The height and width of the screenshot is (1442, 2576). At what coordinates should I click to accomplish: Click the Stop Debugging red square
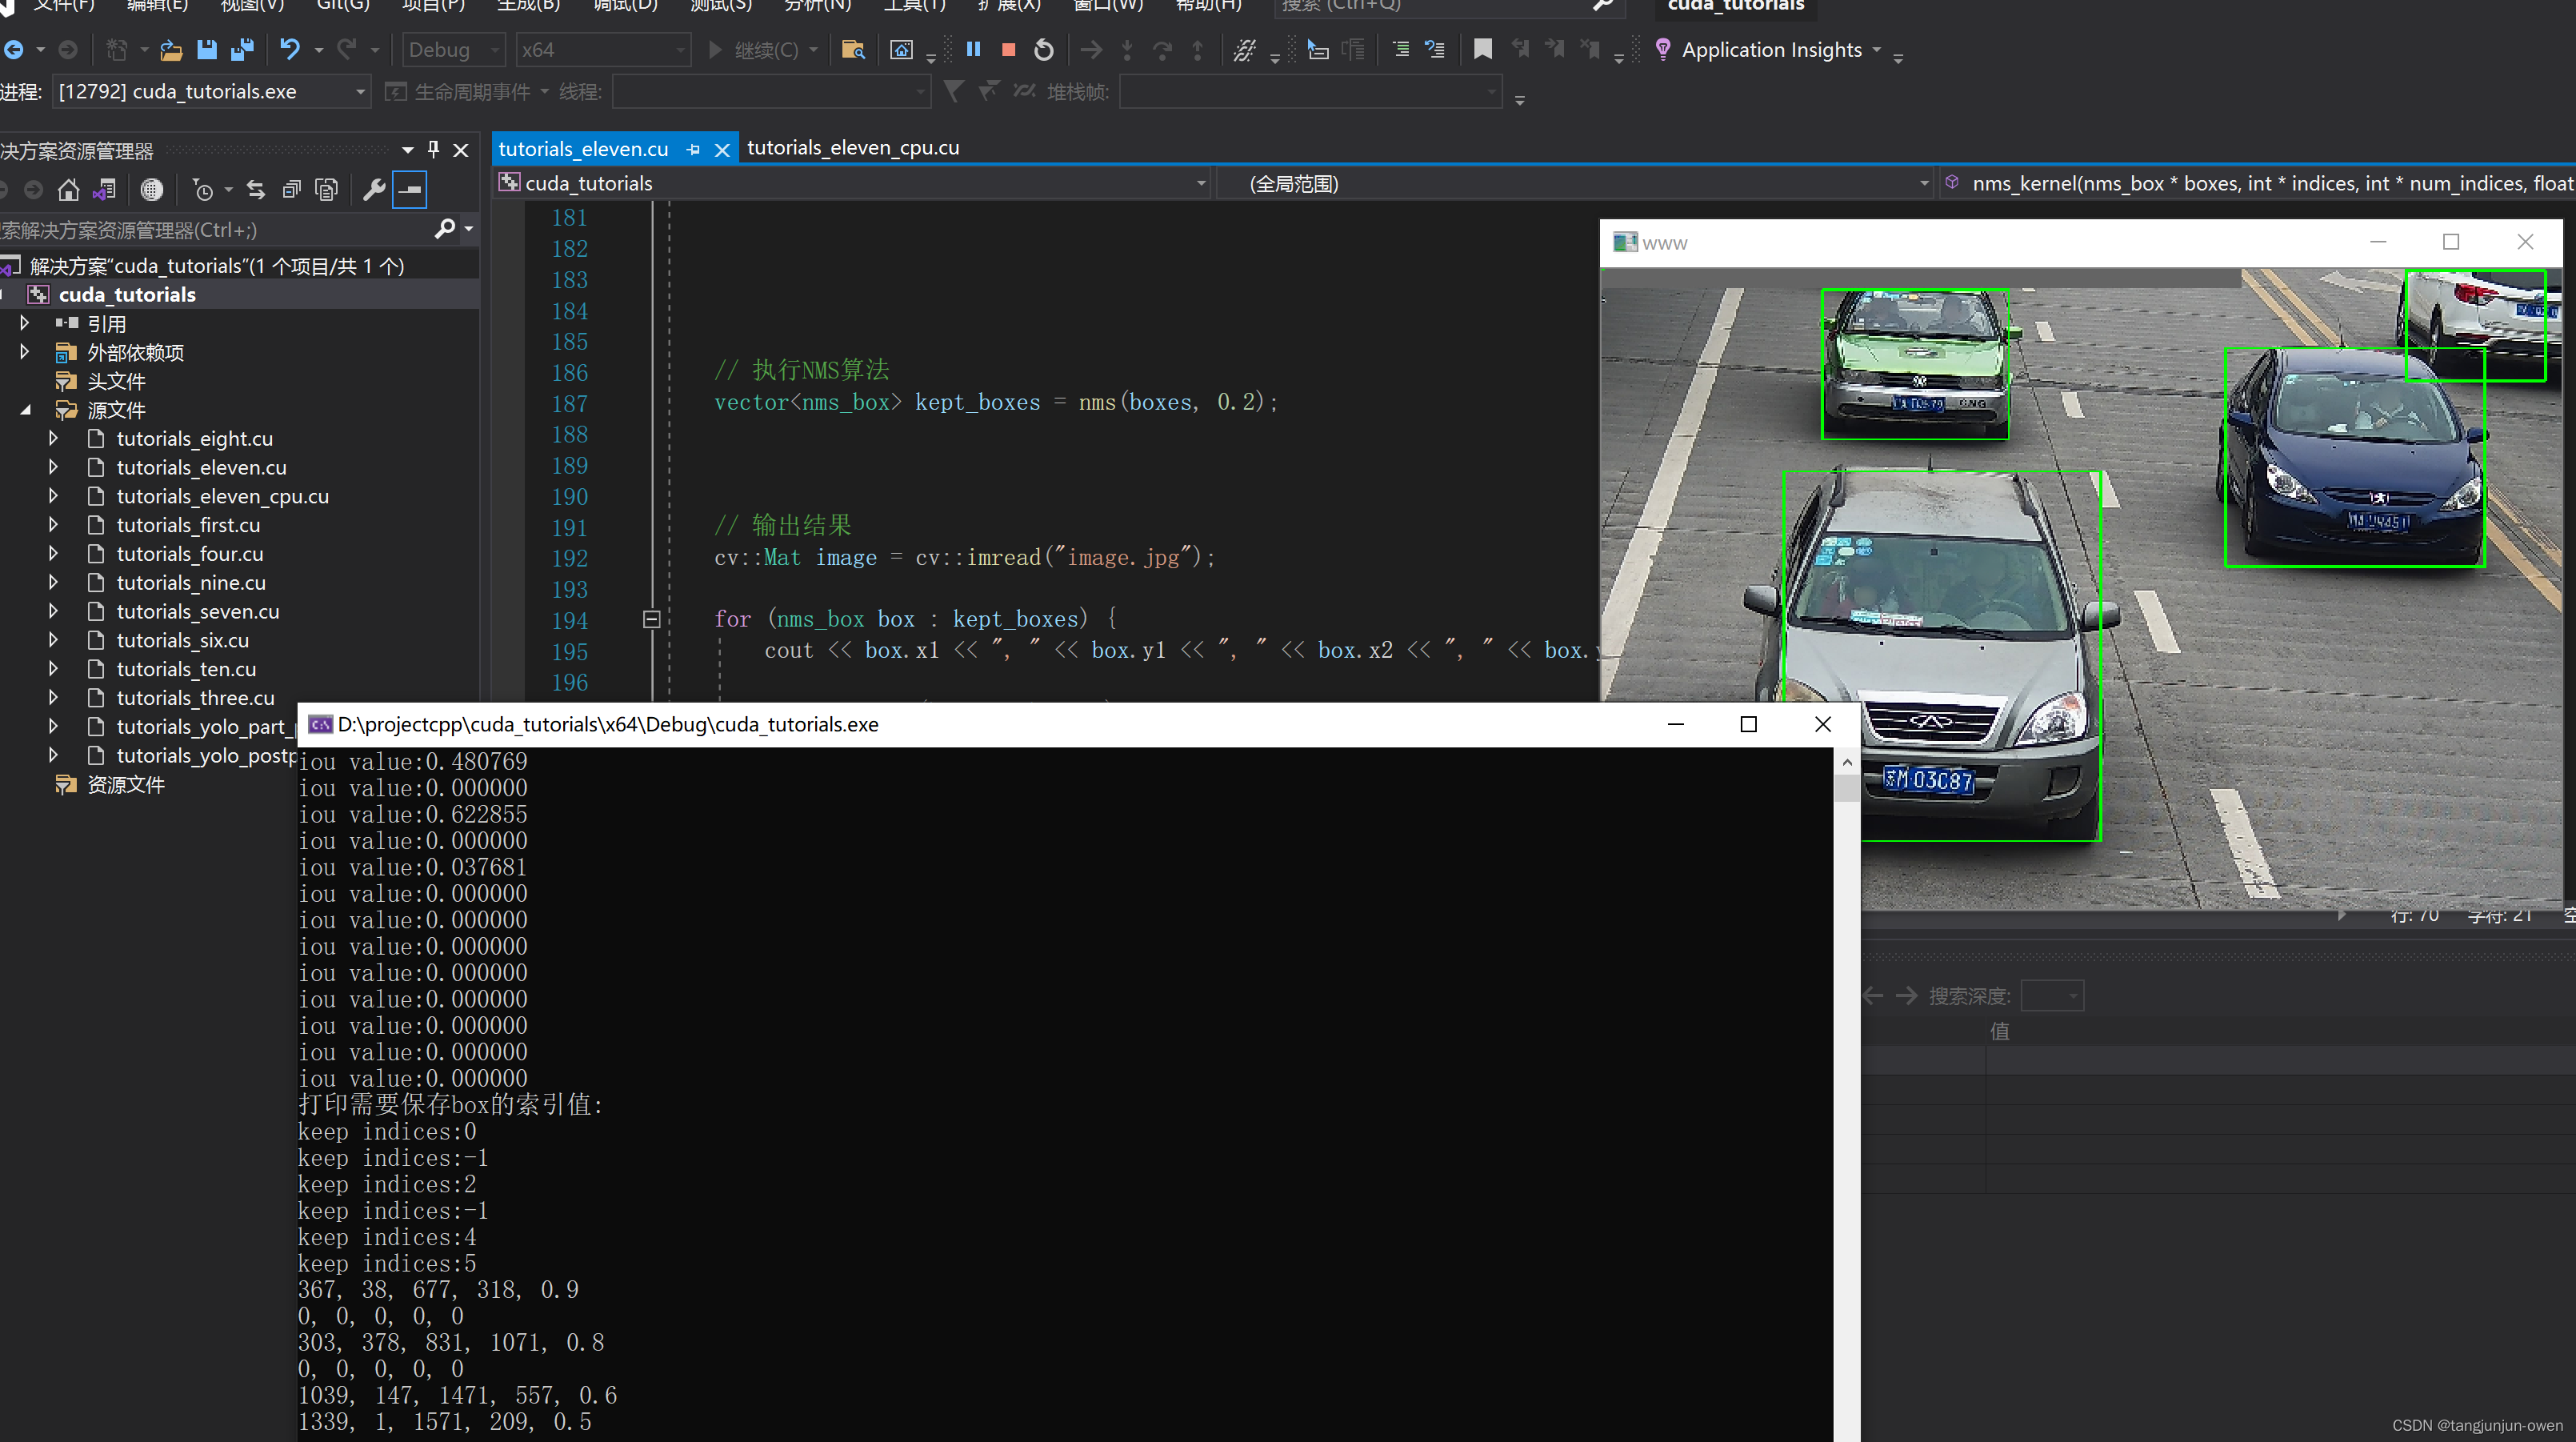pyautogui.click(x=1008, y=49)
